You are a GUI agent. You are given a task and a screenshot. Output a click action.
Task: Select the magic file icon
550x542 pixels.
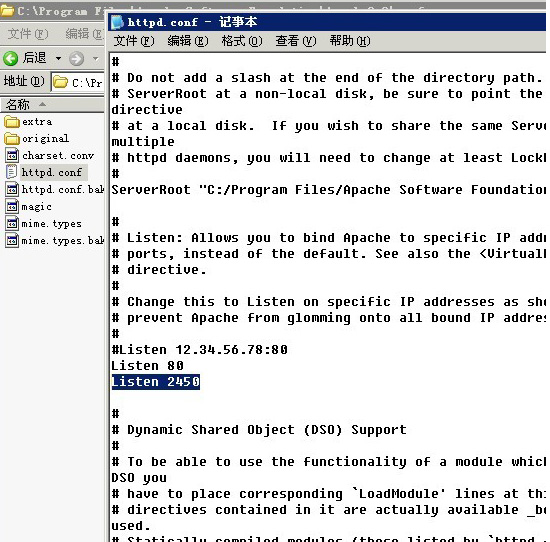click(12, 206)
